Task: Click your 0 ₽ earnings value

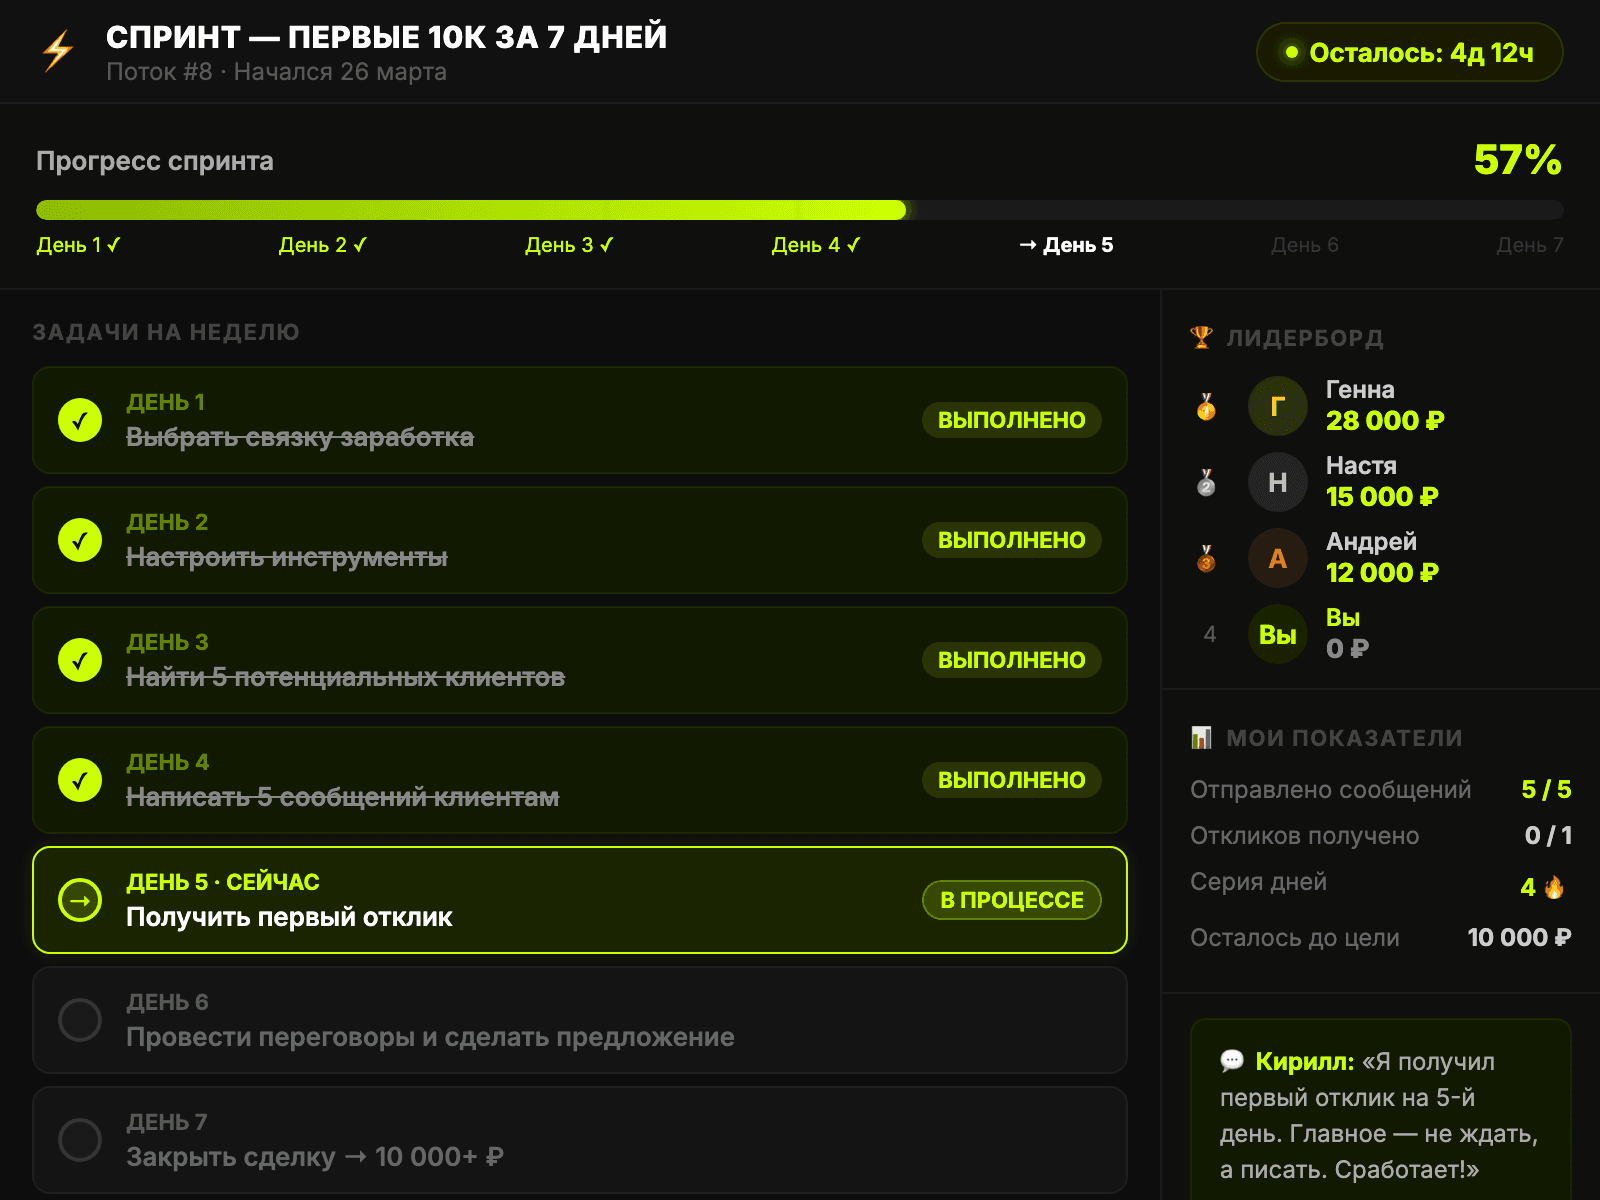Action: click(1347, 649)
